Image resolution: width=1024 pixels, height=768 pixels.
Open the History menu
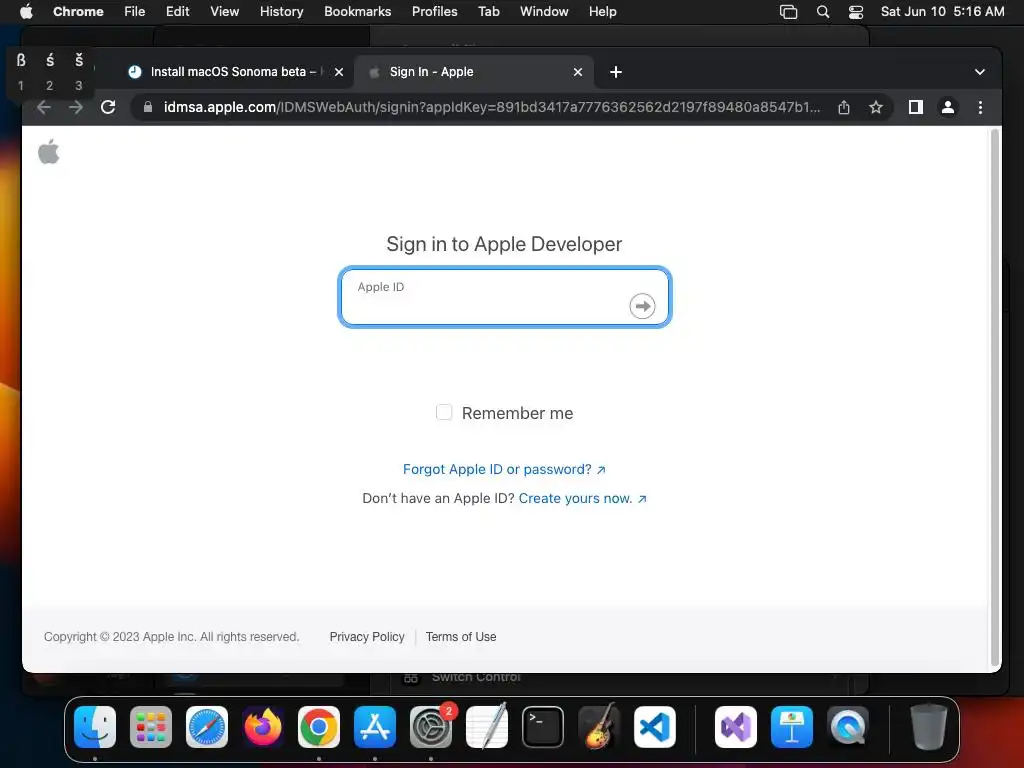tap(281, 12)
